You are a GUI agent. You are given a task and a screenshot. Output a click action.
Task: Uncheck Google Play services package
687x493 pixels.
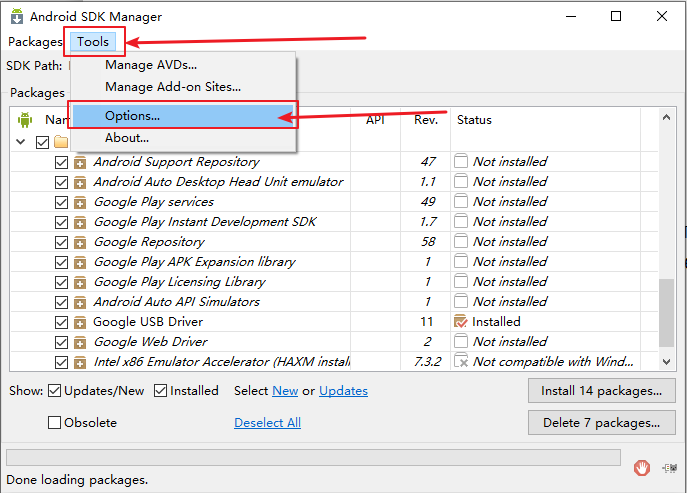click(x=61, y=202)
